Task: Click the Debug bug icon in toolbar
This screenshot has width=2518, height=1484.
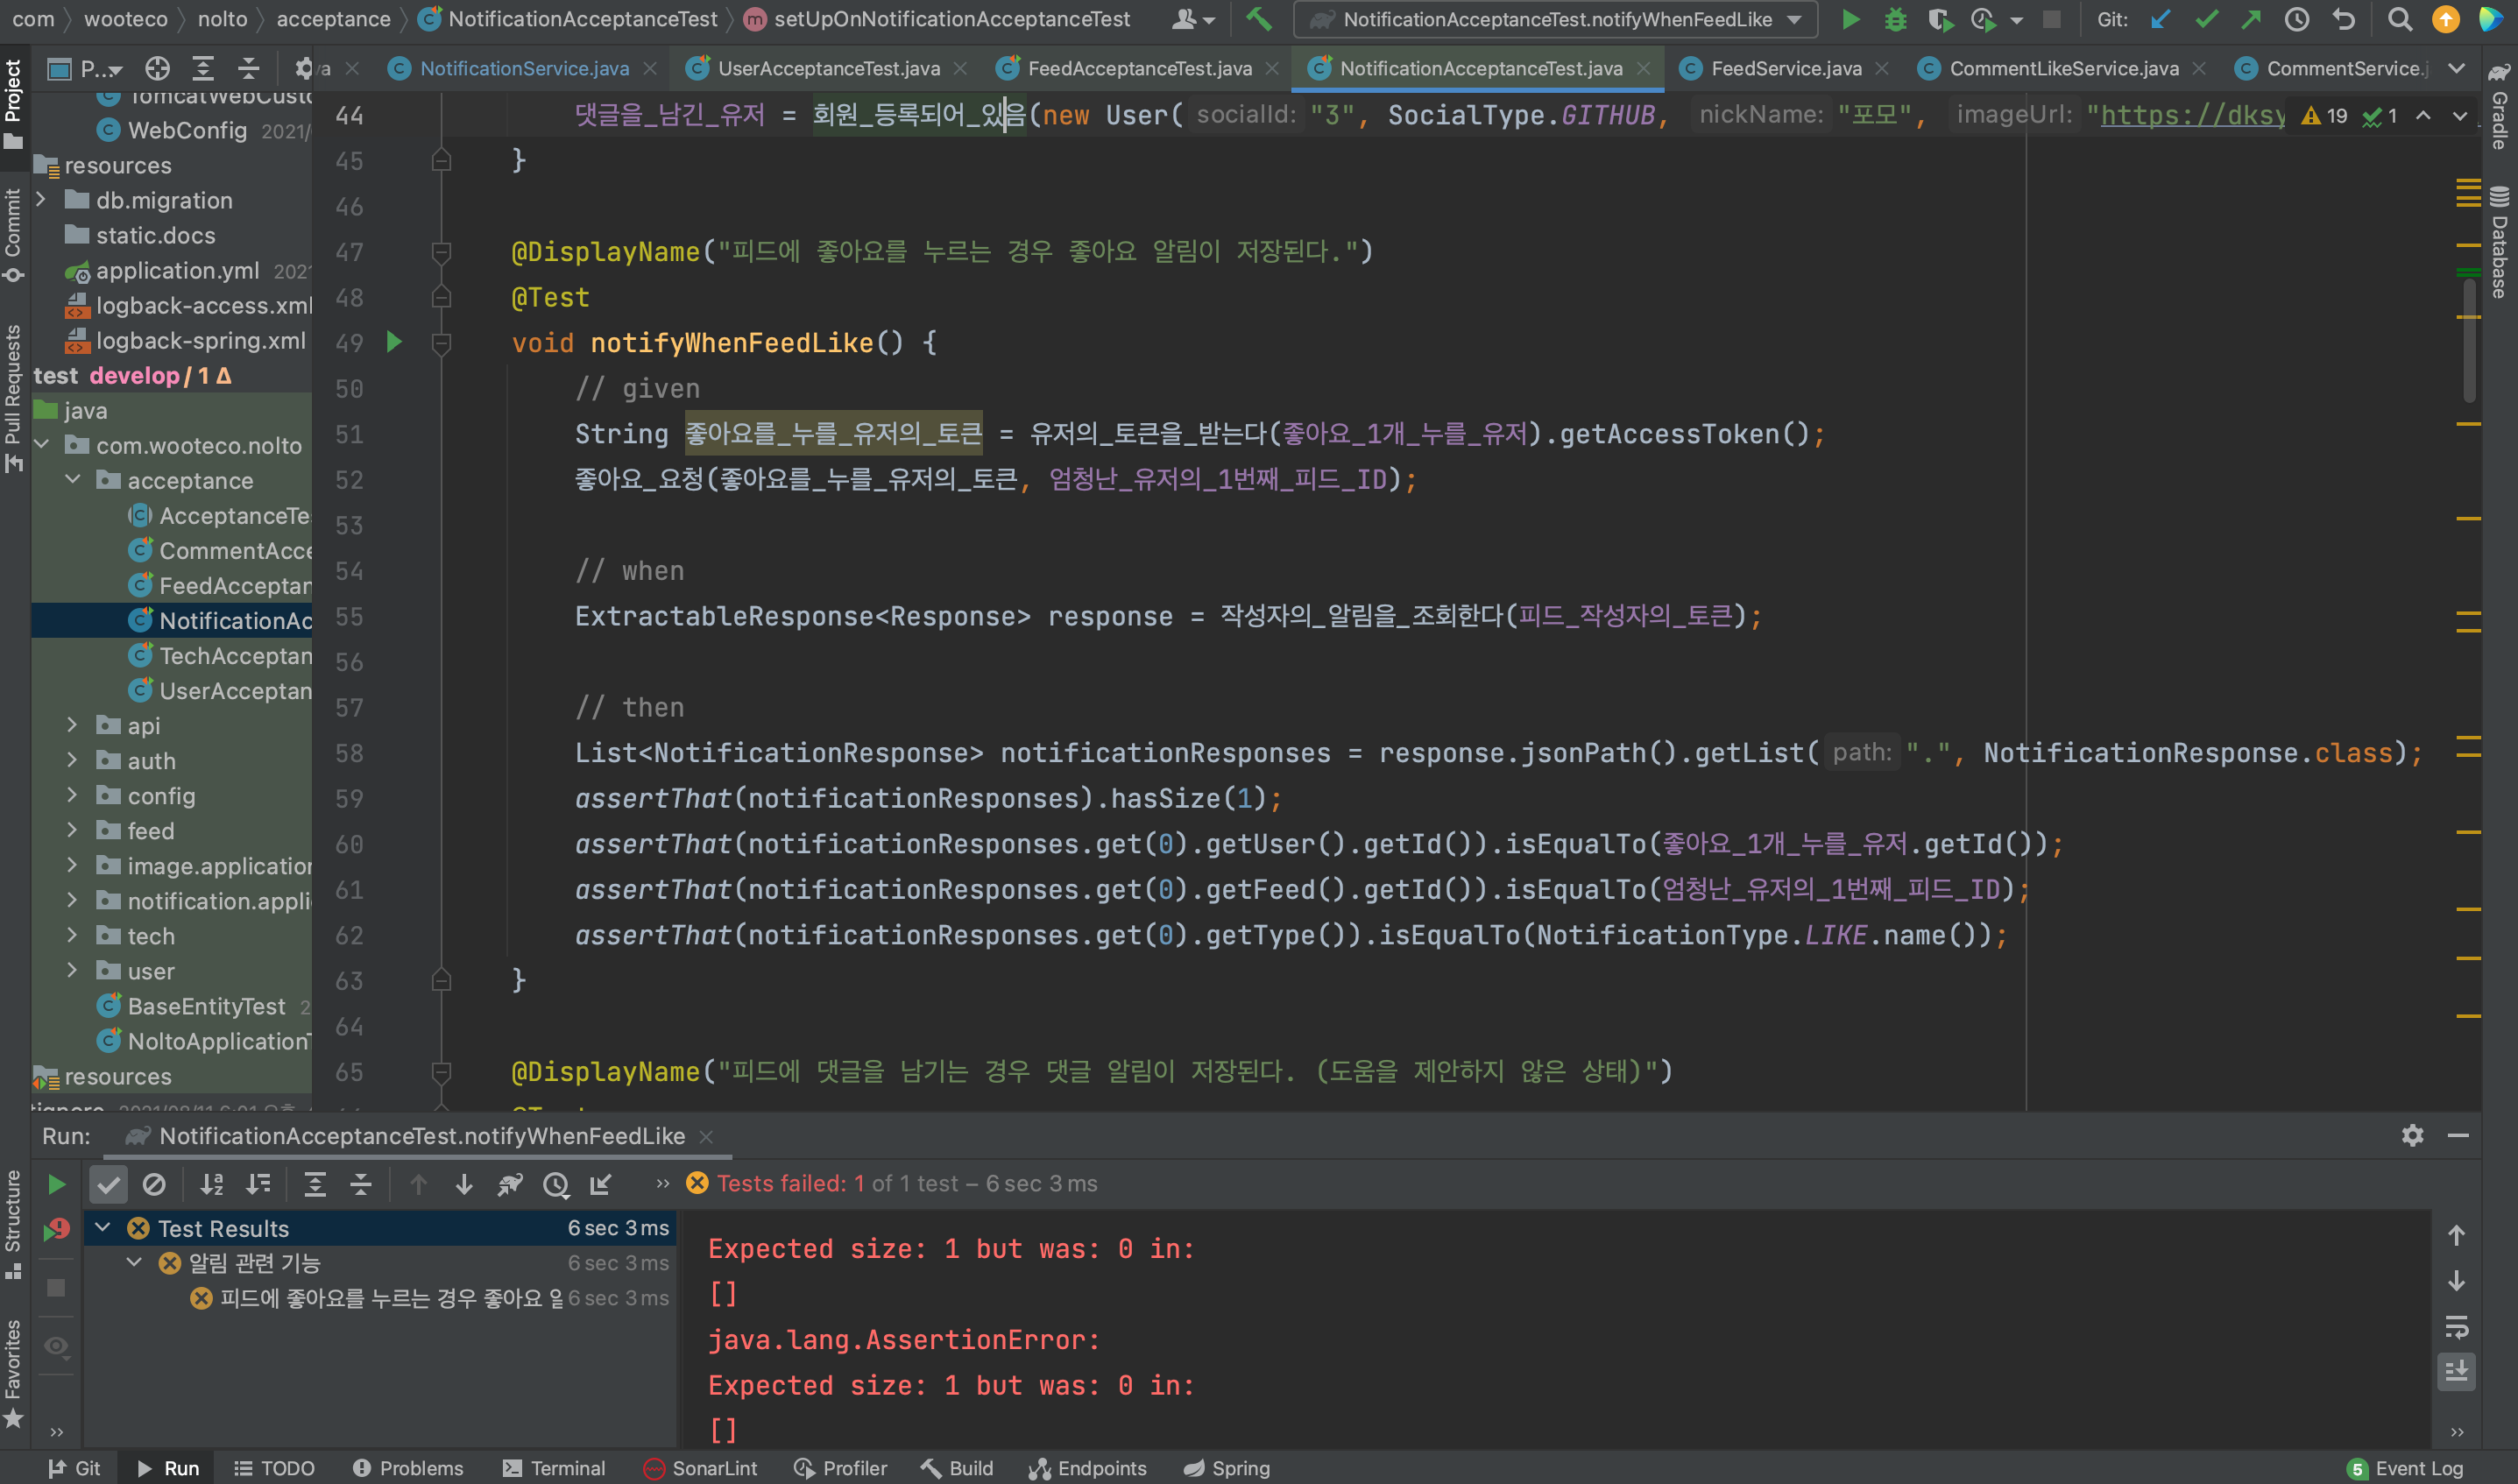Action: point(1895,19)
